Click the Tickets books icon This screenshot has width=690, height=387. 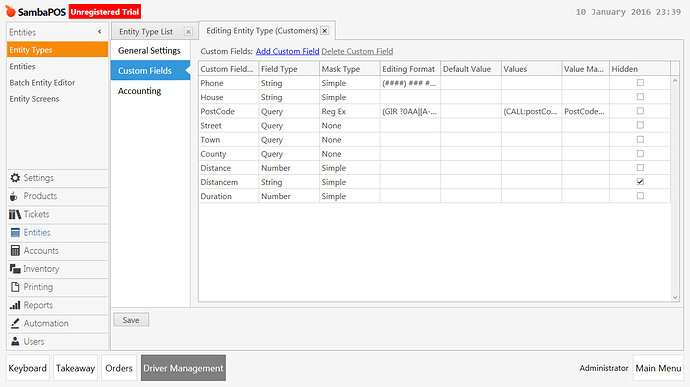pos(15,214)
